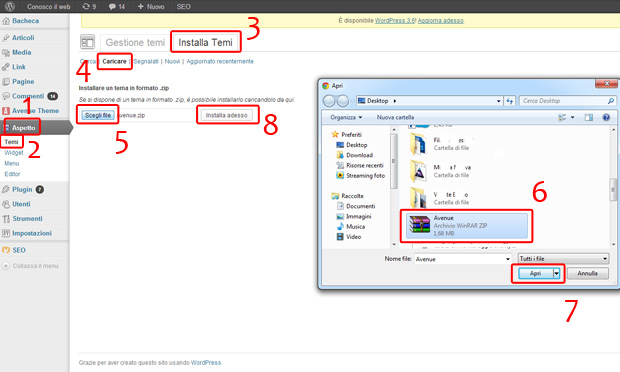The height and width of the screenshot is (372, 620).
Task: Refresh the Desktop folder view
Action: tap(509, 101)
